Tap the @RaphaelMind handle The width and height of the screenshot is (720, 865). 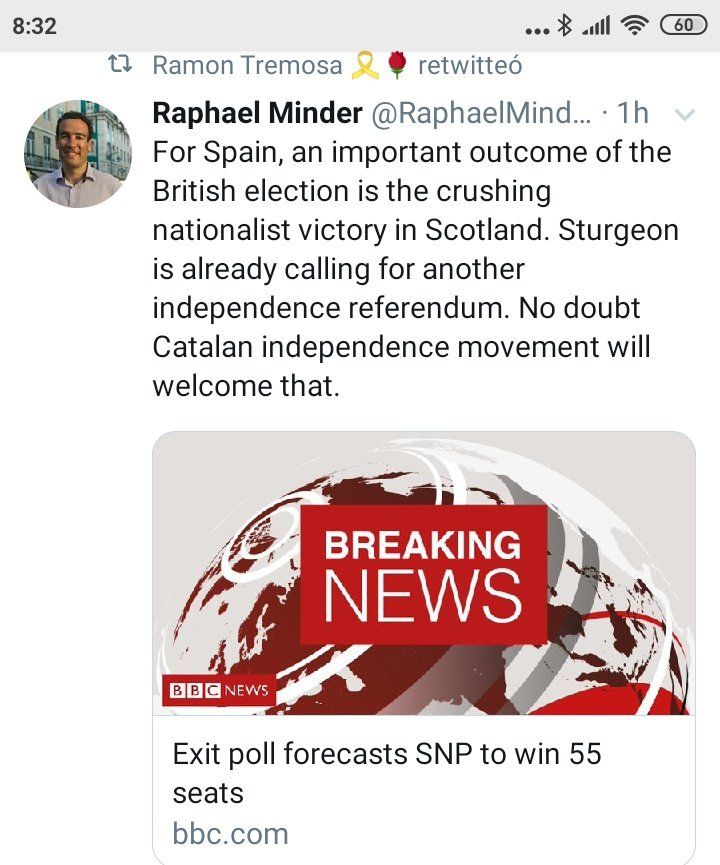[x=481, y=113]
